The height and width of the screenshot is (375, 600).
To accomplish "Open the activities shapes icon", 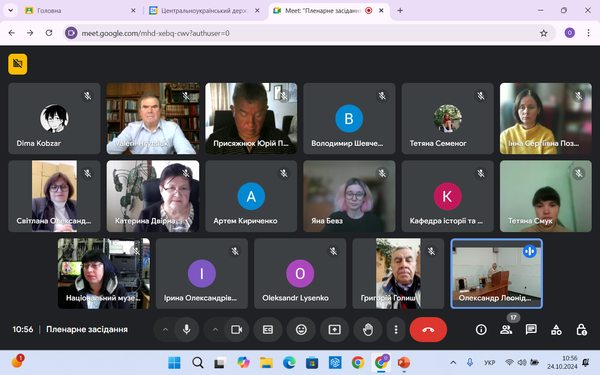I will pyautogui.click(x=556, y=329).
